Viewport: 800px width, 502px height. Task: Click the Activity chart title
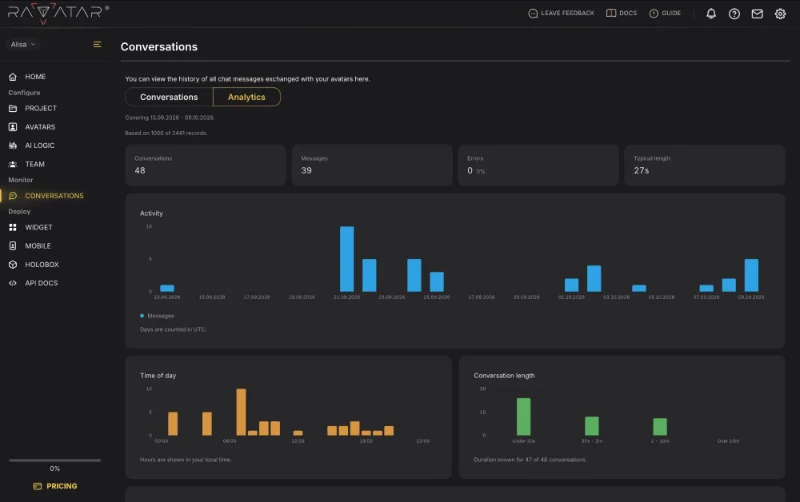point(152,213)
